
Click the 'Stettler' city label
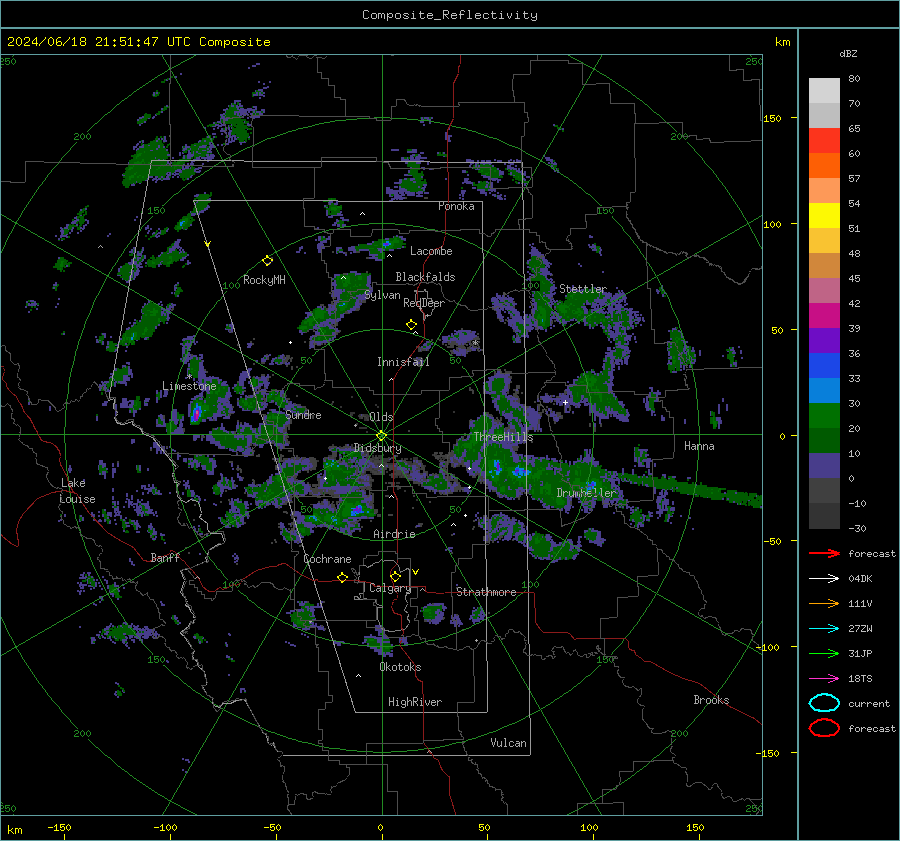[x=583, y=289]
